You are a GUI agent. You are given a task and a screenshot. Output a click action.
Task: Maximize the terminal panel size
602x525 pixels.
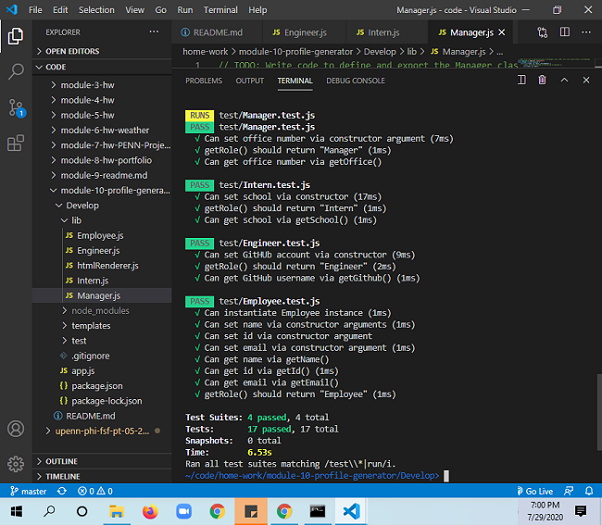[x=564, y=80]
